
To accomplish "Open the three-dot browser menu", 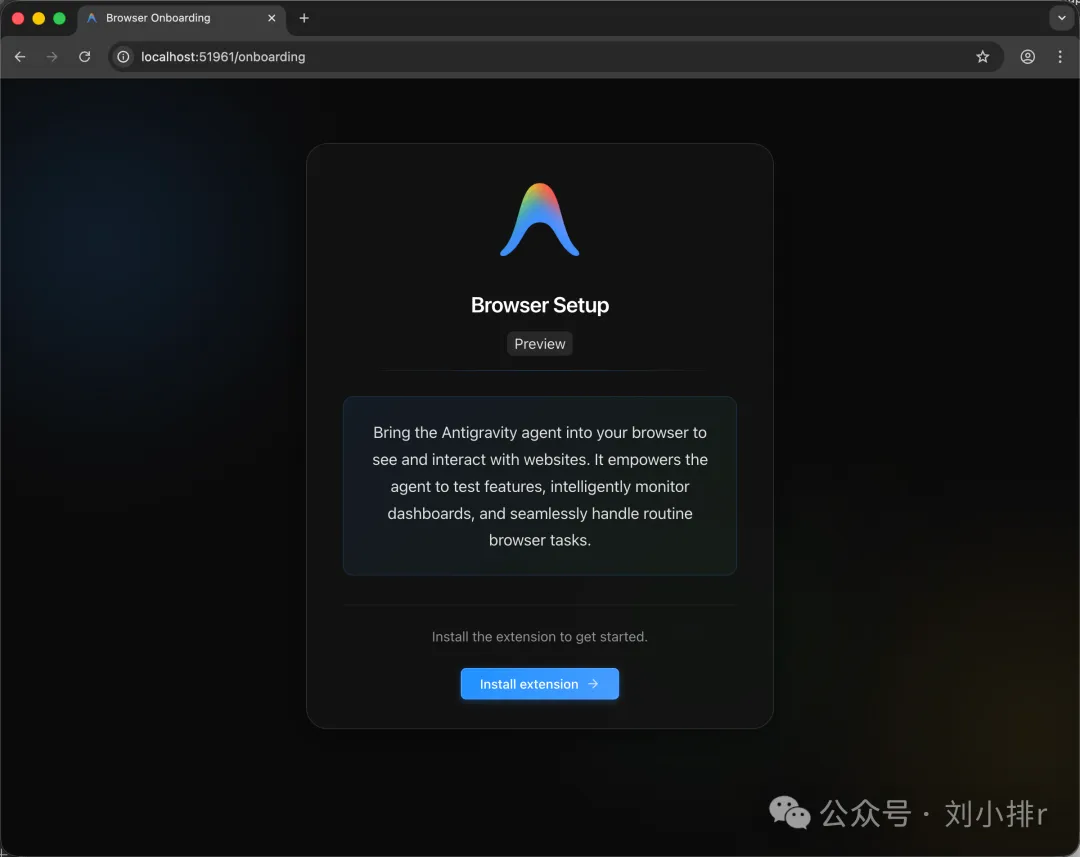I will (x=1060, y=57).
